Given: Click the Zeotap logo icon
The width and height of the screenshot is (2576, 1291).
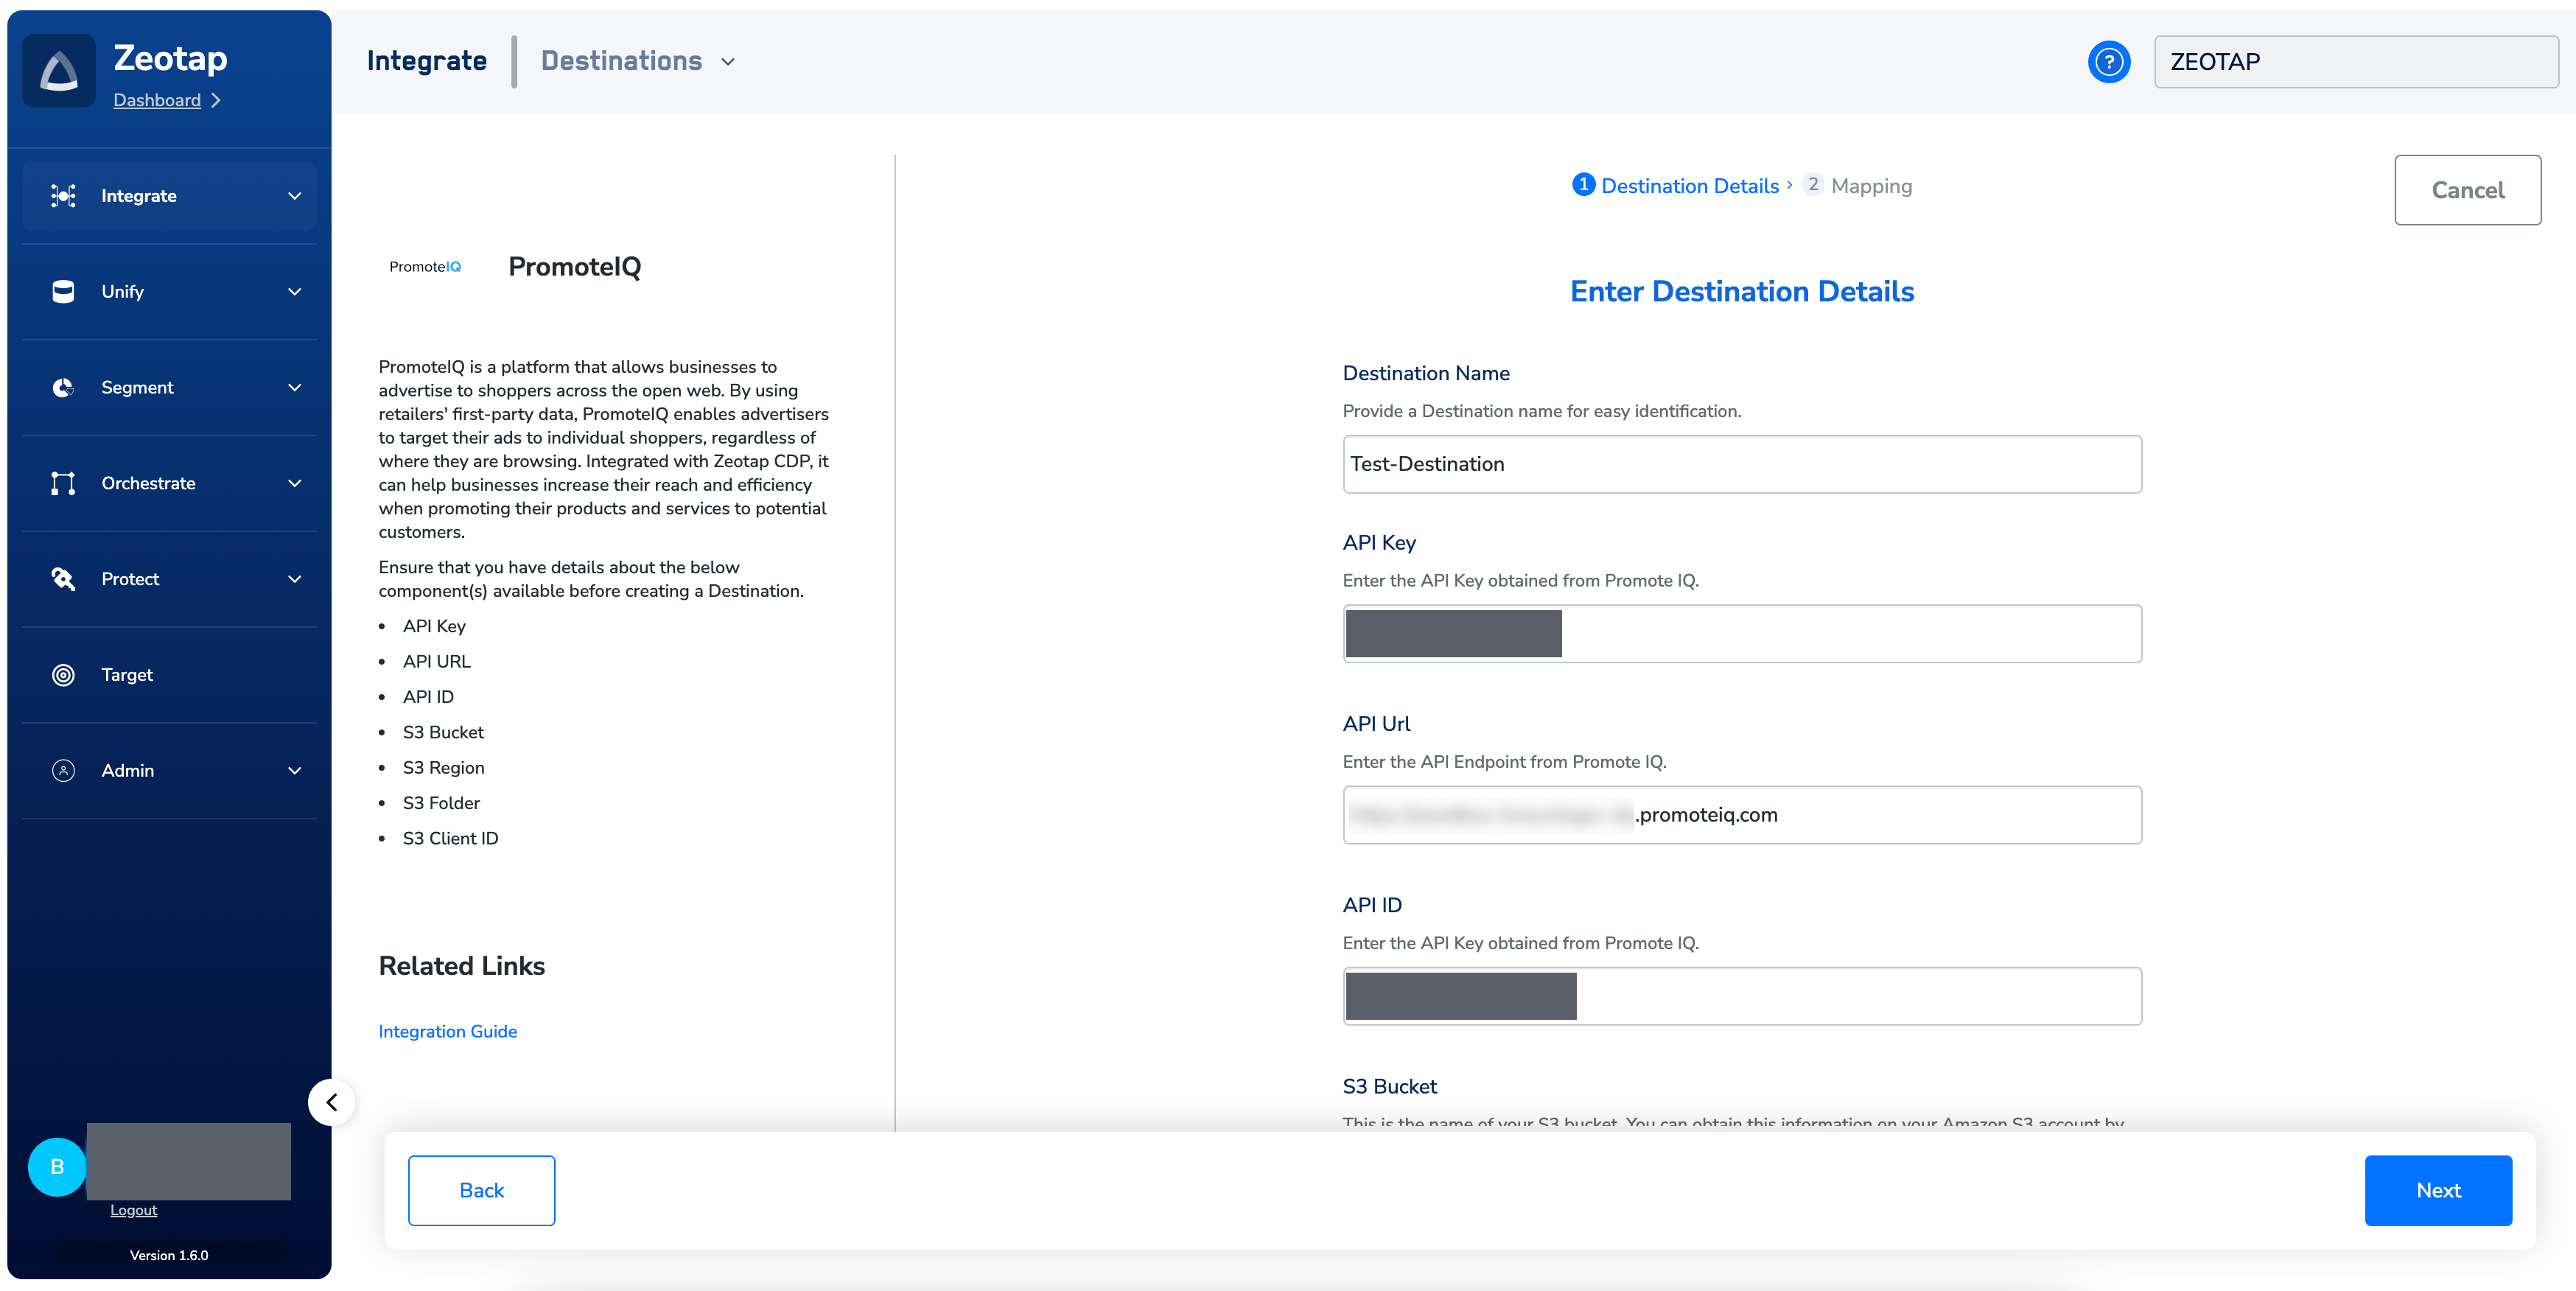Looking at the screenshot, I should 59,71.
